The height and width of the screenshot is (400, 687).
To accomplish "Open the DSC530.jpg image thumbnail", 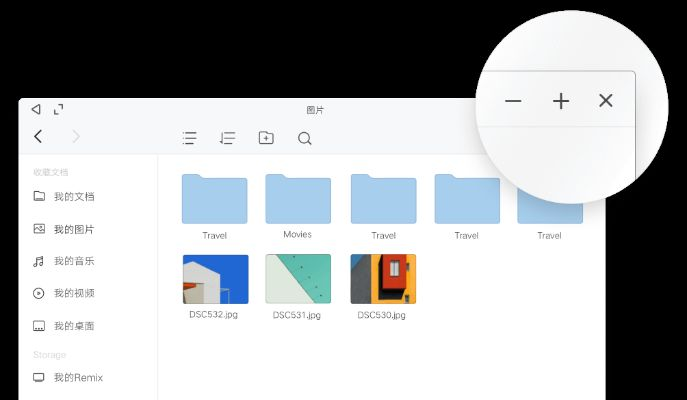I will (x=383, y=279).
